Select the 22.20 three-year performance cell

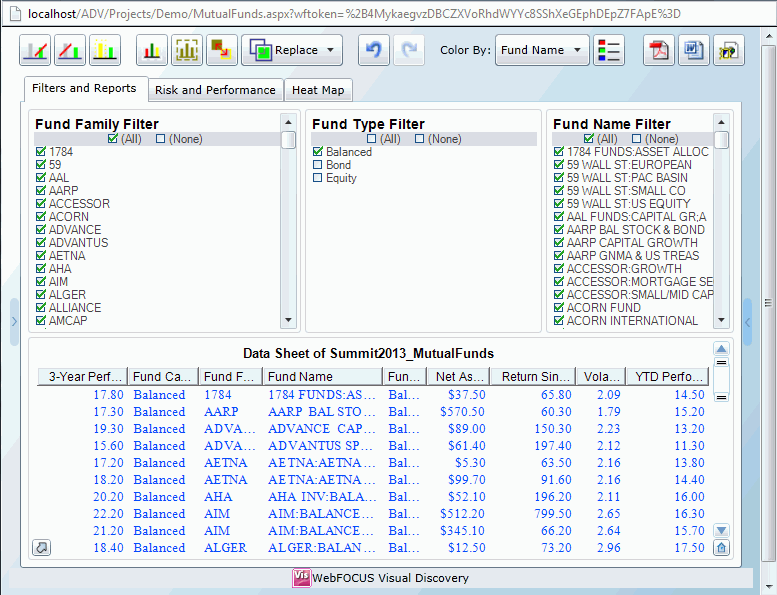(x=109, y=514)
